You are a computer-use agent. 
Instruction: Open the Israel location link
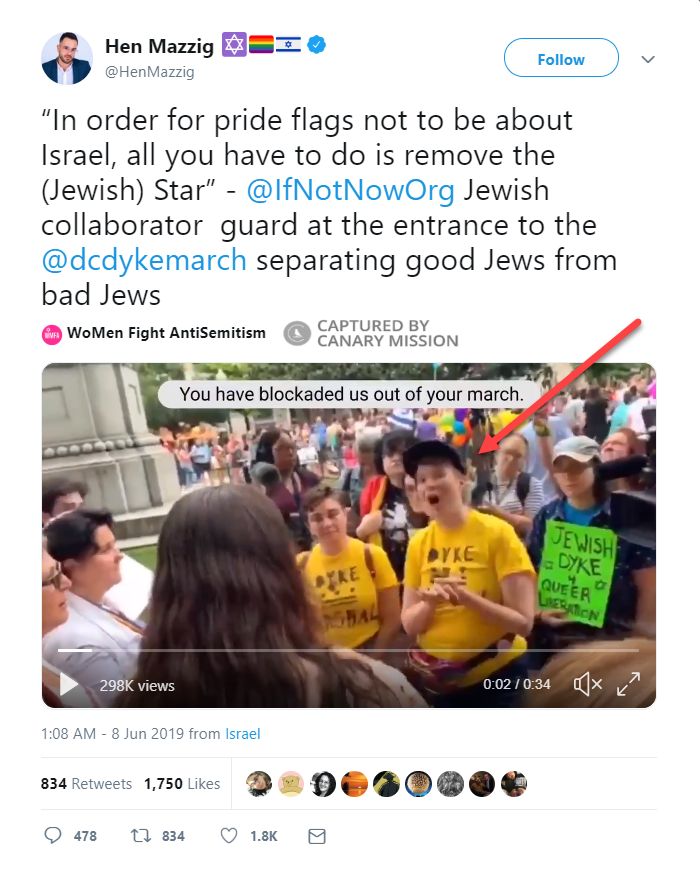(x=242, y=734)
